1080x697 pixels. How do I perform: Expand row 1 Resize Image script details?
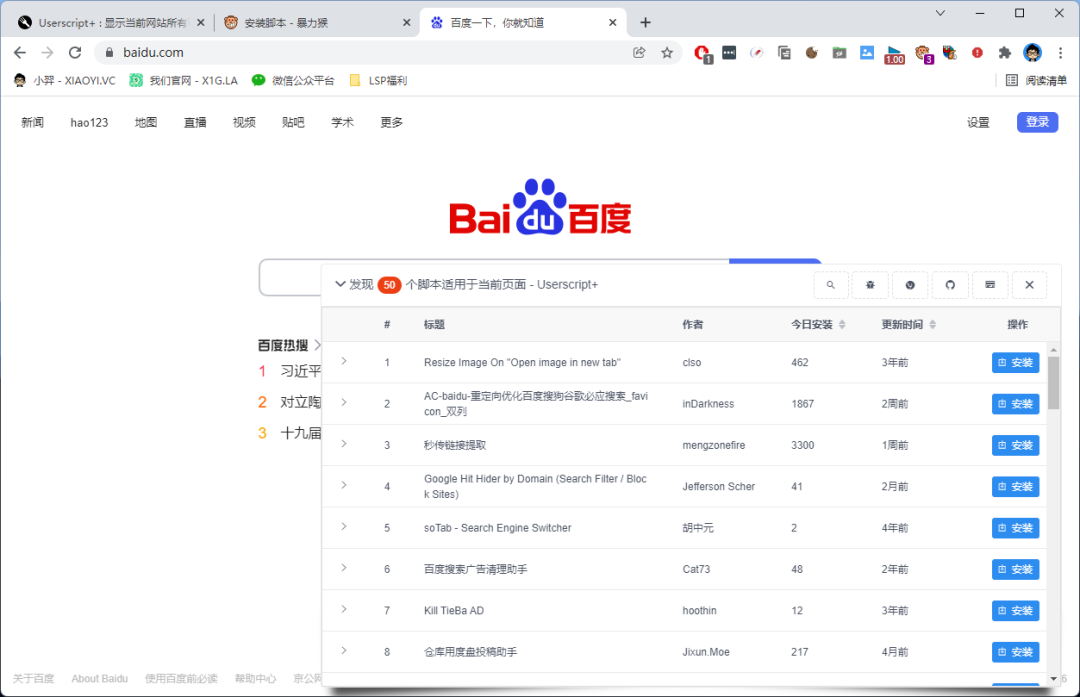click(344, 362)
